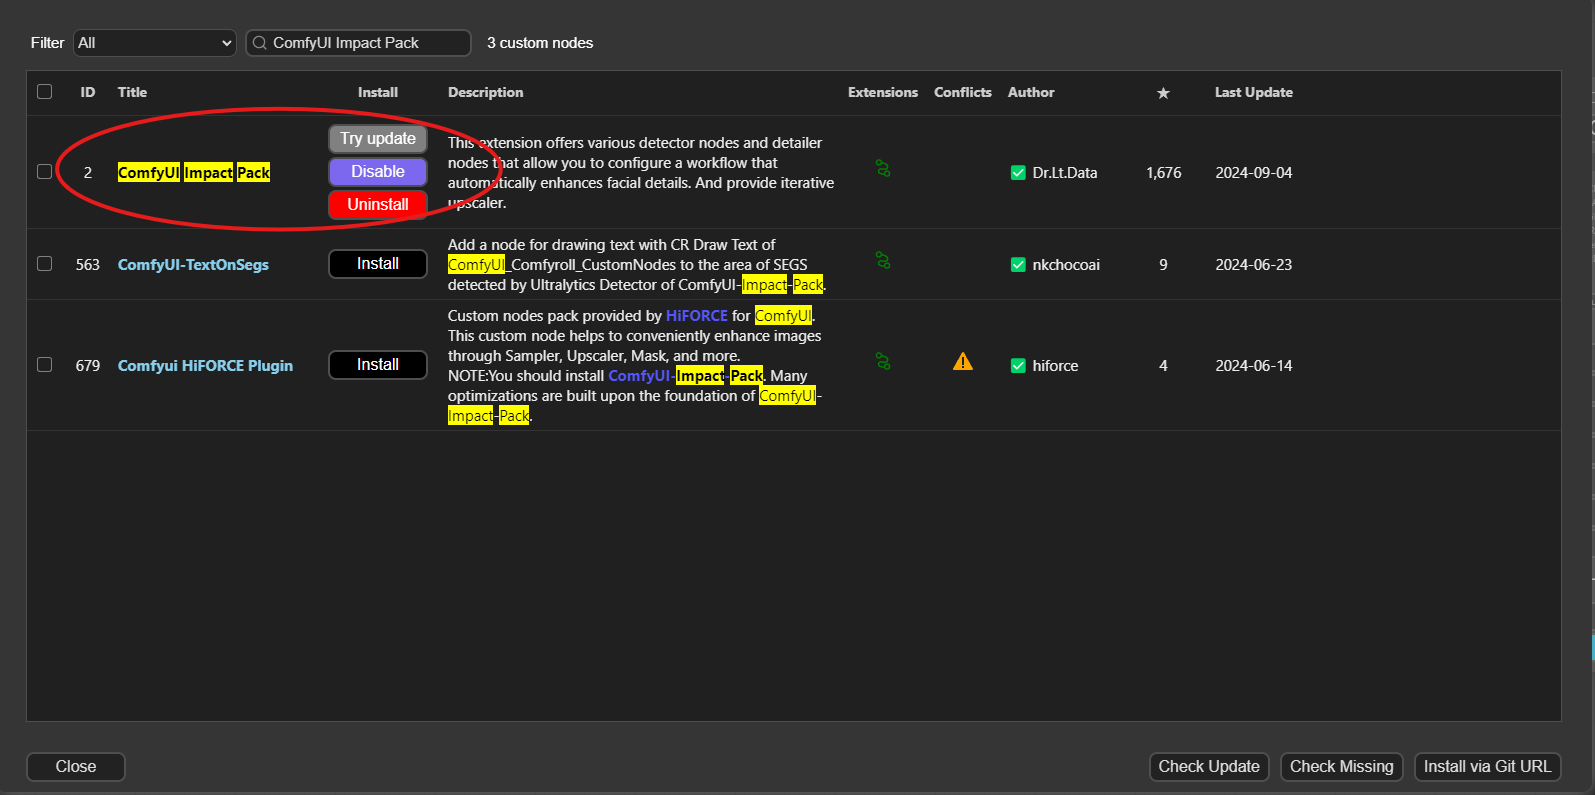Click the green verified checkmark beside nkchocoai
1595x795 pixels.
coord(1018,265)
